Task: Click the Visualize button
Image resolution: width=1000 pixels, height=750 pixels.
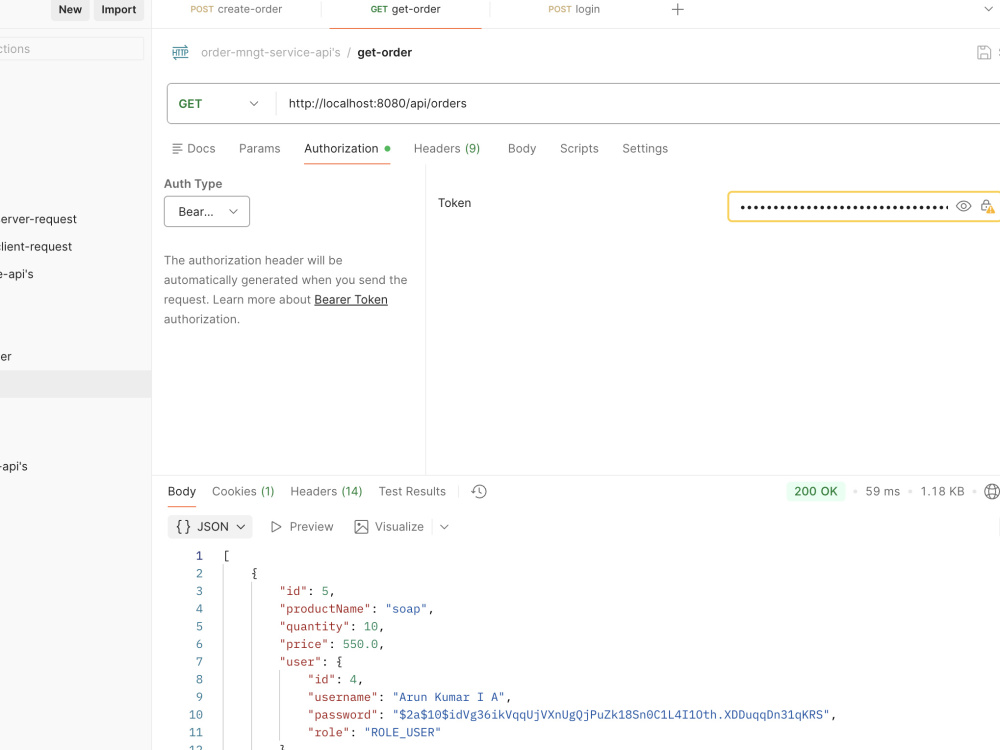Action: 389,527
